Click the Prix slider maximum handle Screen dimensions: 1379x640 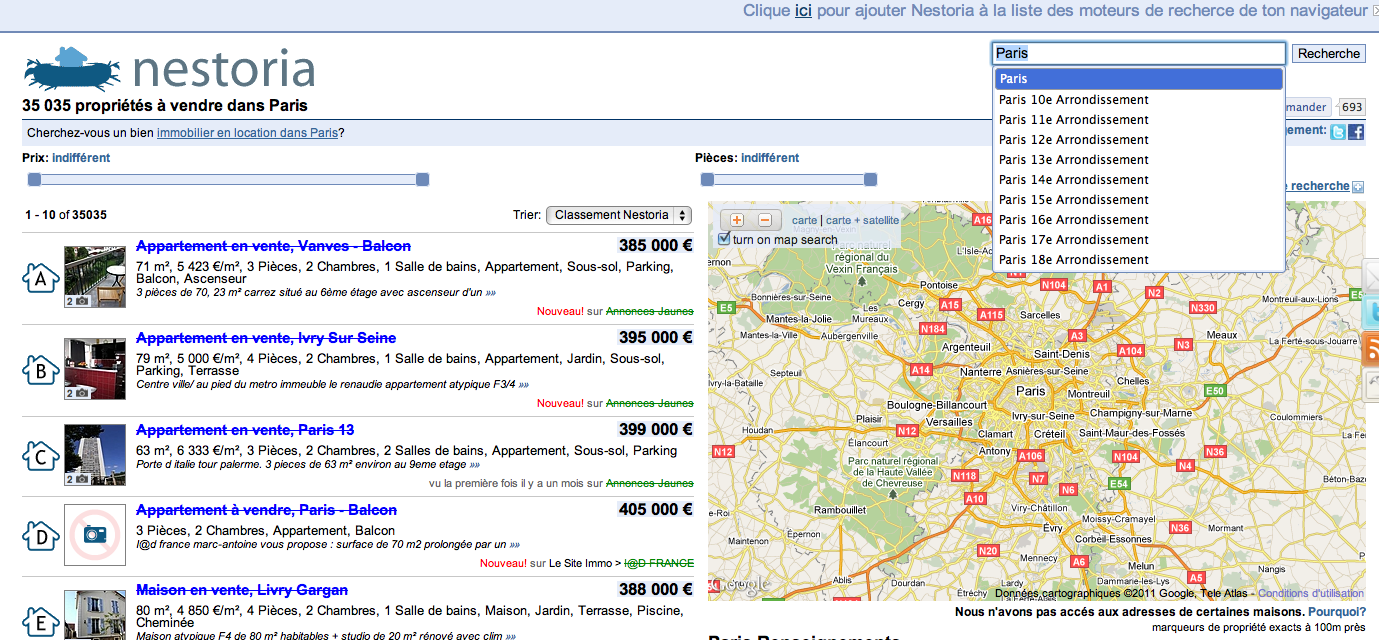(x=422, y=180)
